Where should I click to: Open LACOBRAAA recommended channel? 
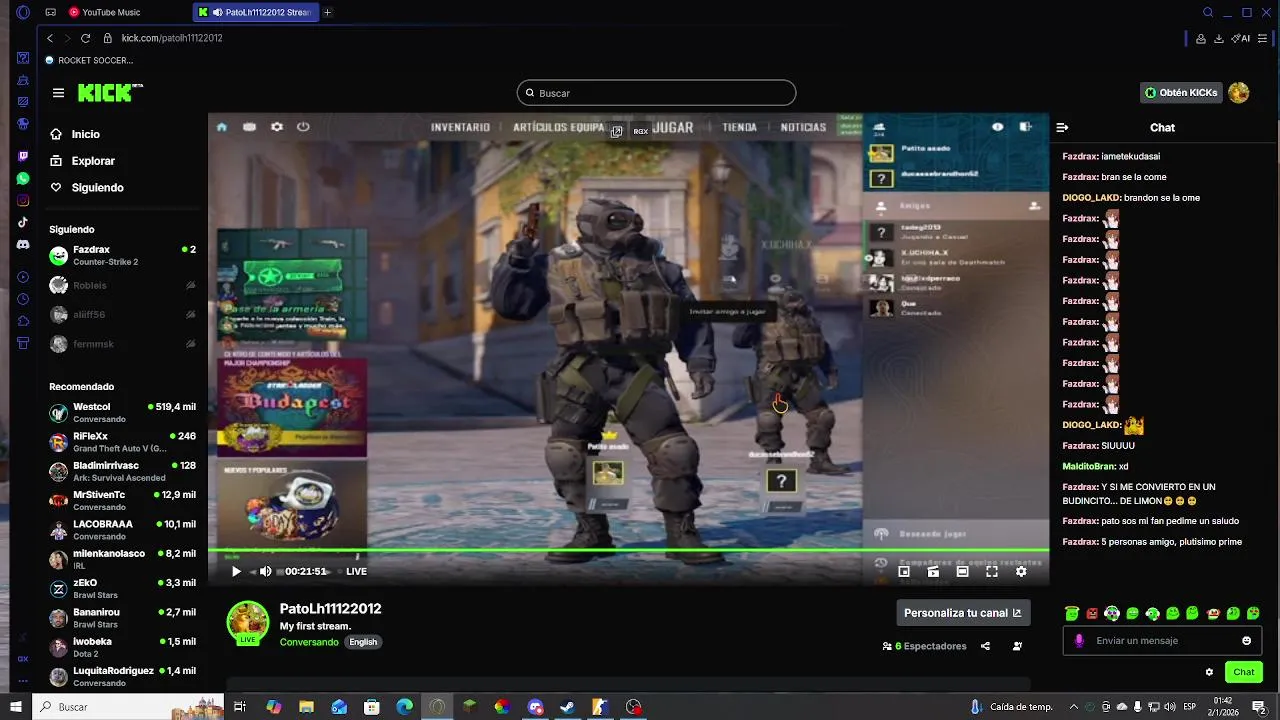coord(122,530)
